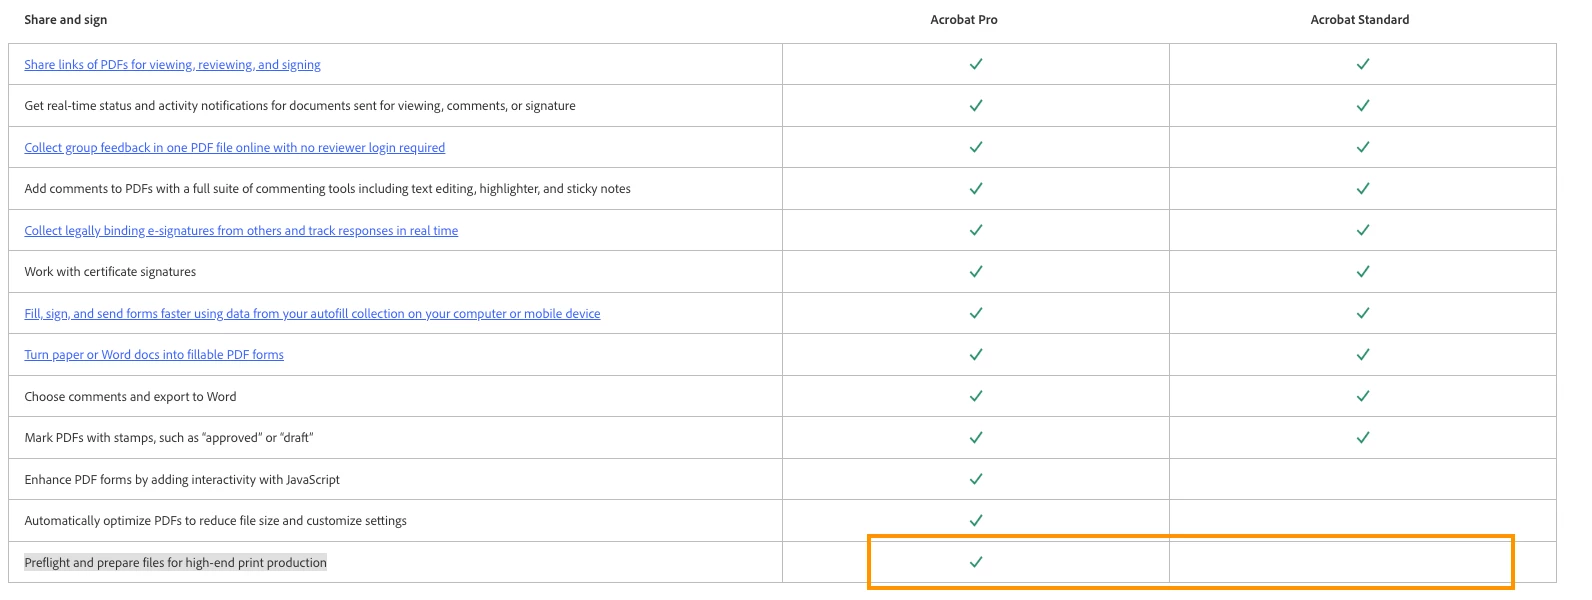The image size is (1592, 600).
Task: Open Turn paper or Word docs link
Action: pos(154,355)
